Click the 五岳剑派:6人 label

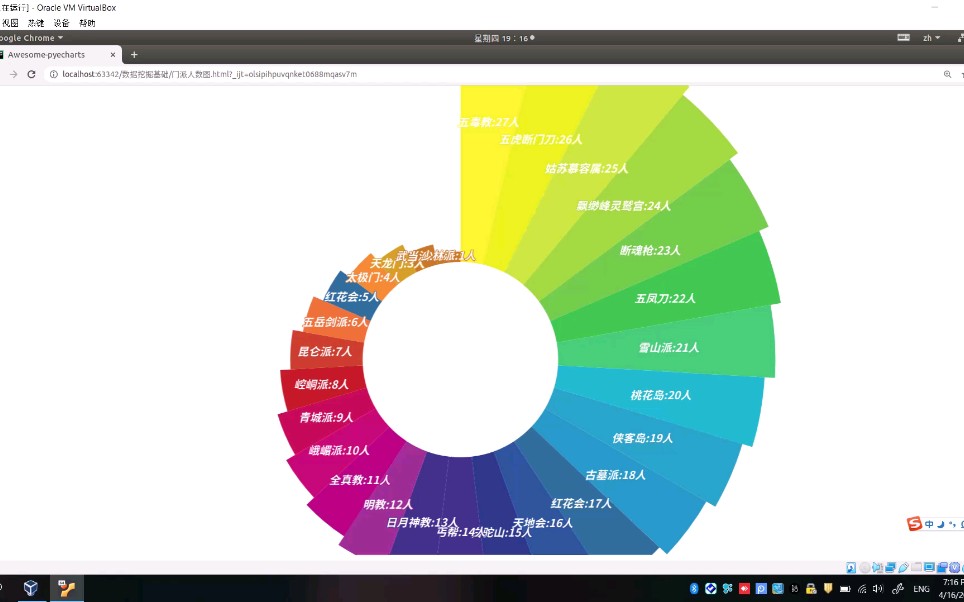335,322
